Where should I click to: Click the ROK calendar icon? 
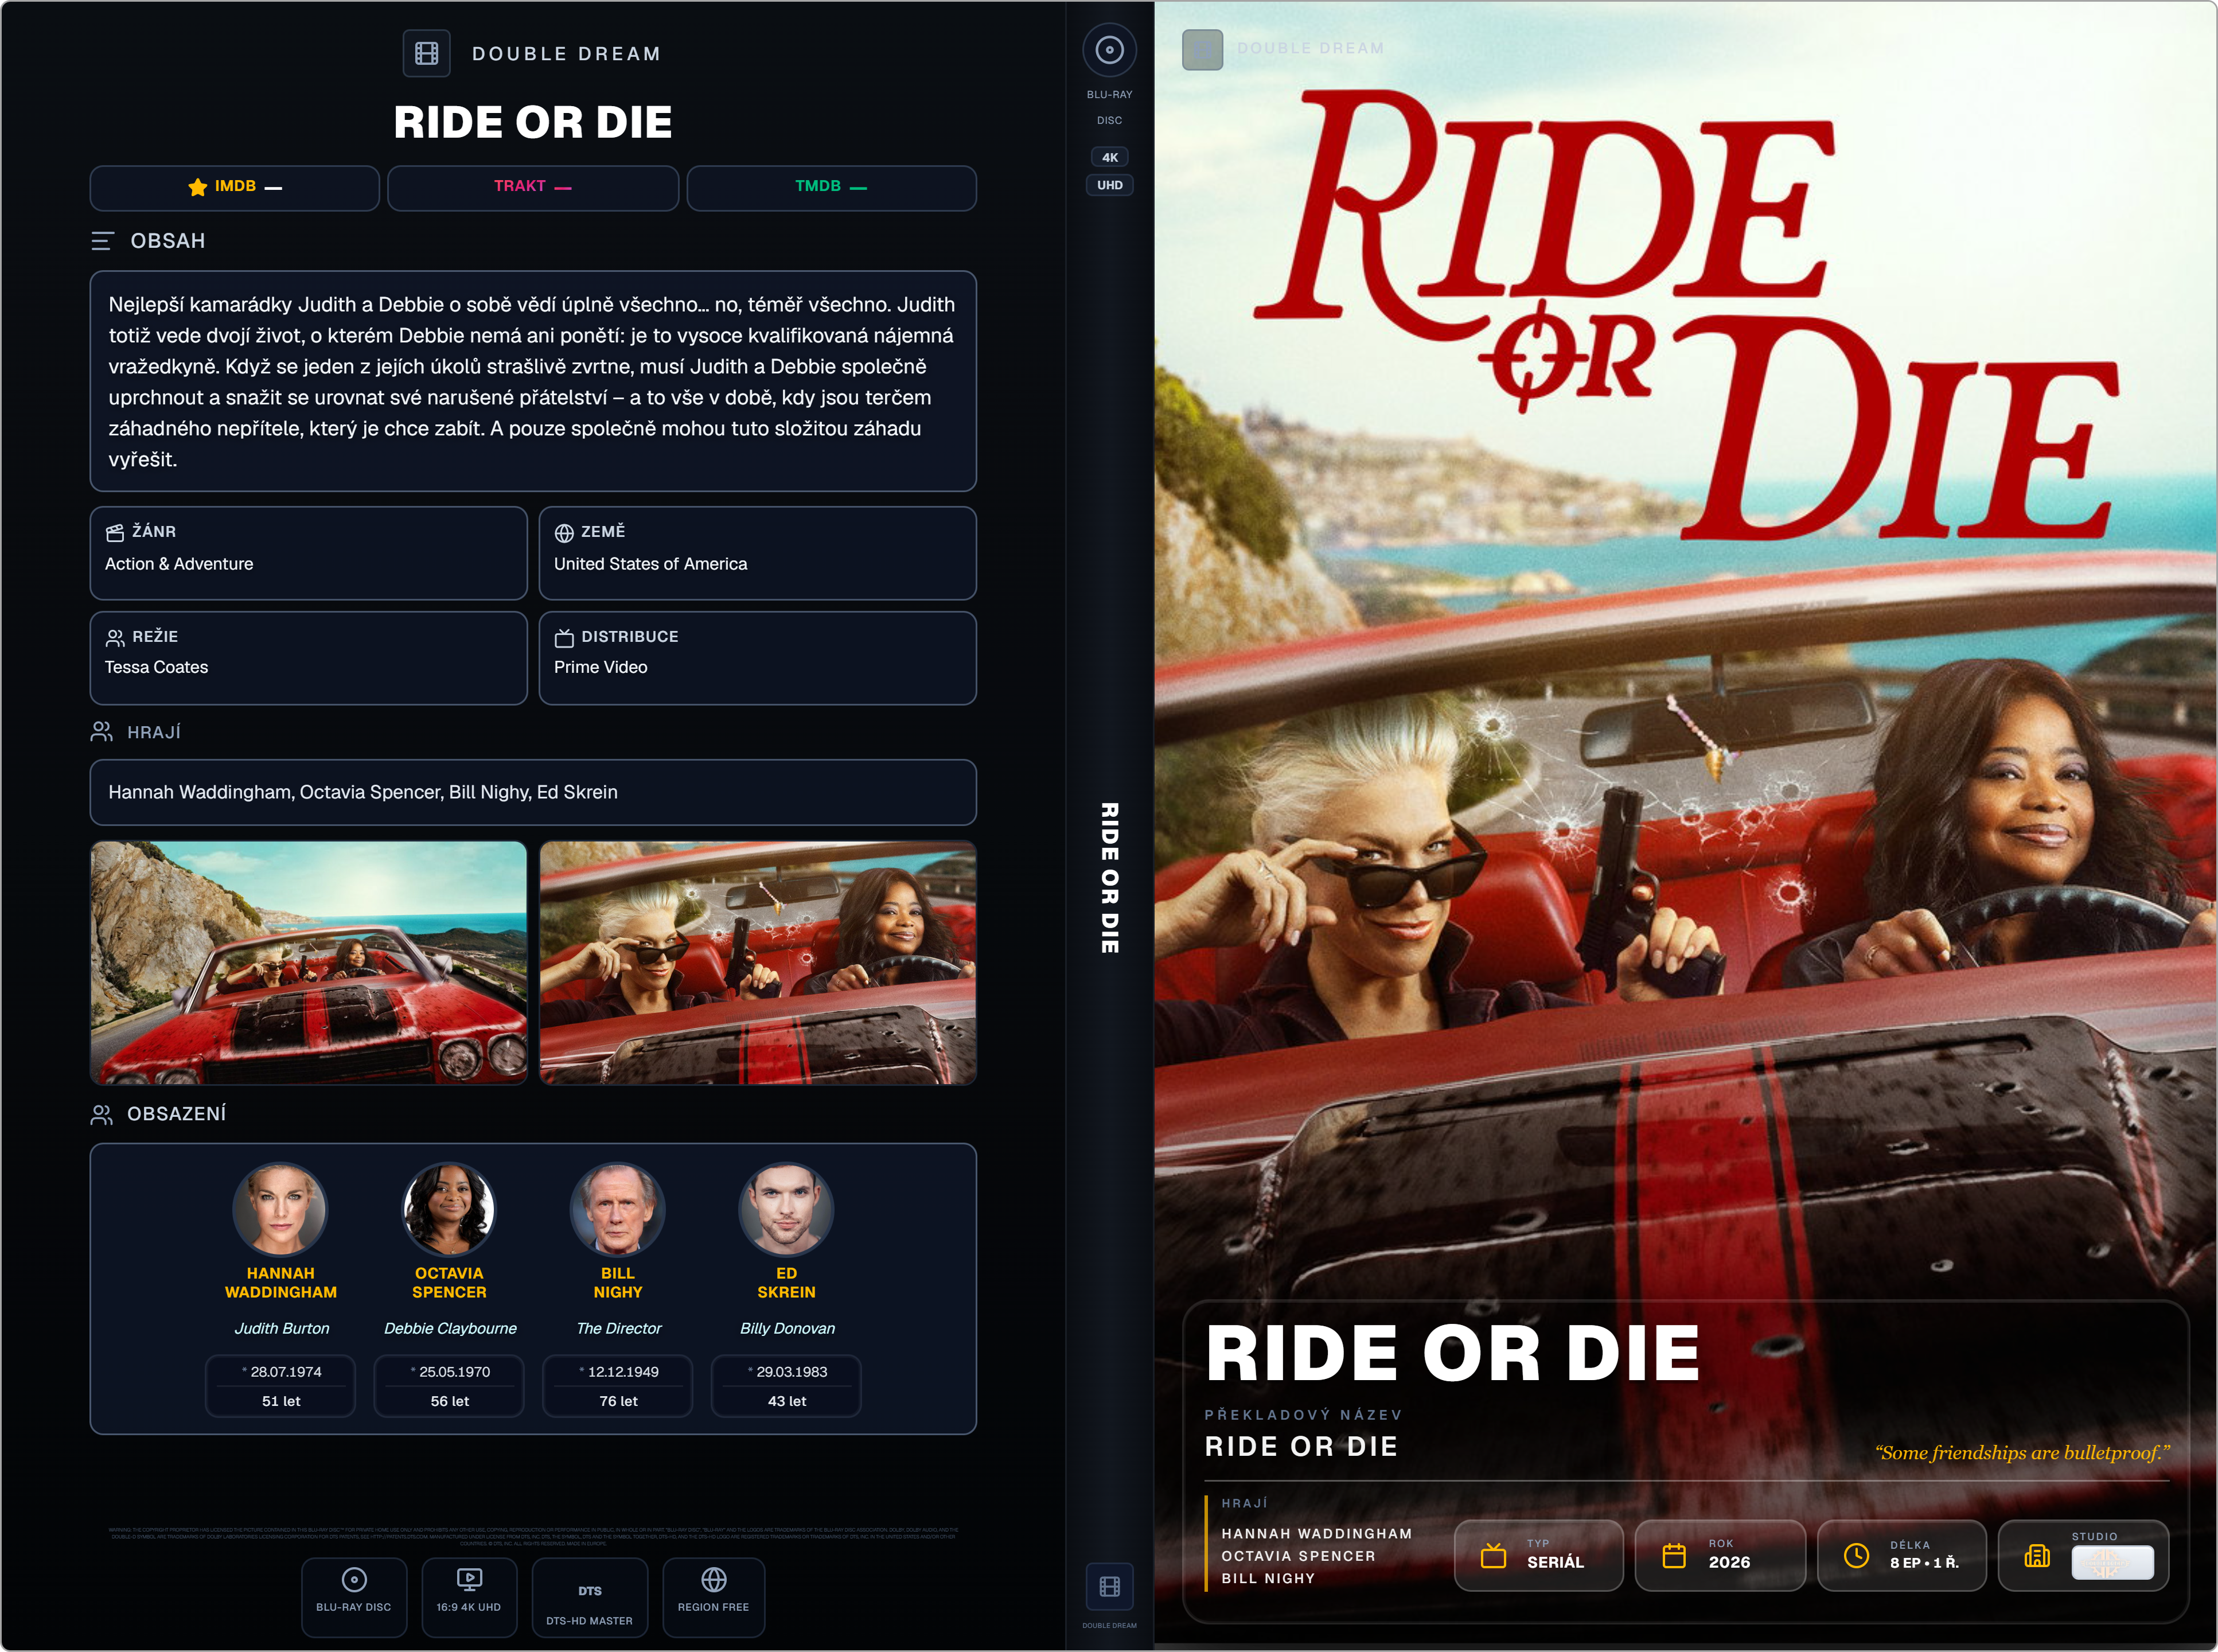pyautogui.click(x=1674, y=1556)
